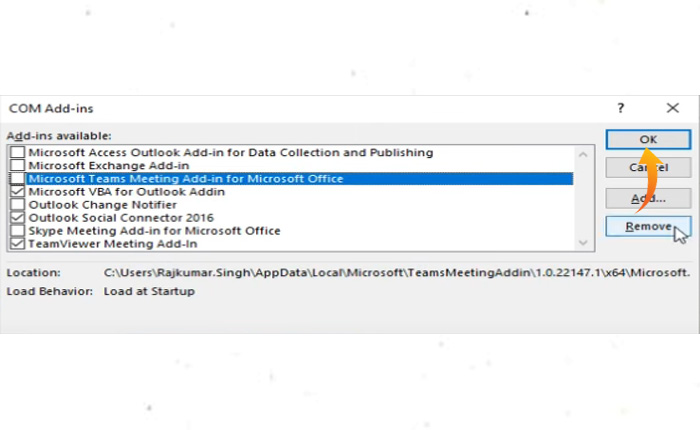
Task: Highlight the TeamViewer Meeting Add-In row
Action: pos(112,243)
